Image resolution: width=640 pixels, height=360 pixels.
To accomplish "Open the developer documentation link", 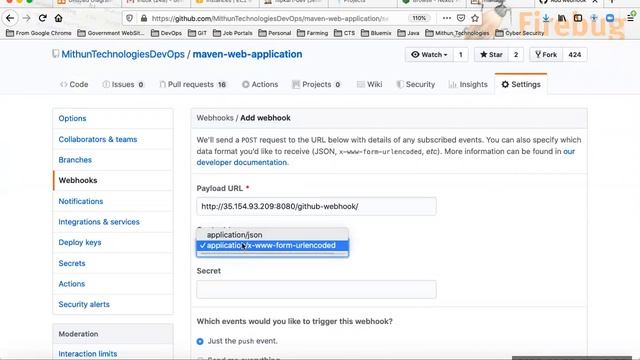I will pyautogui.click(x=242, y=162).
